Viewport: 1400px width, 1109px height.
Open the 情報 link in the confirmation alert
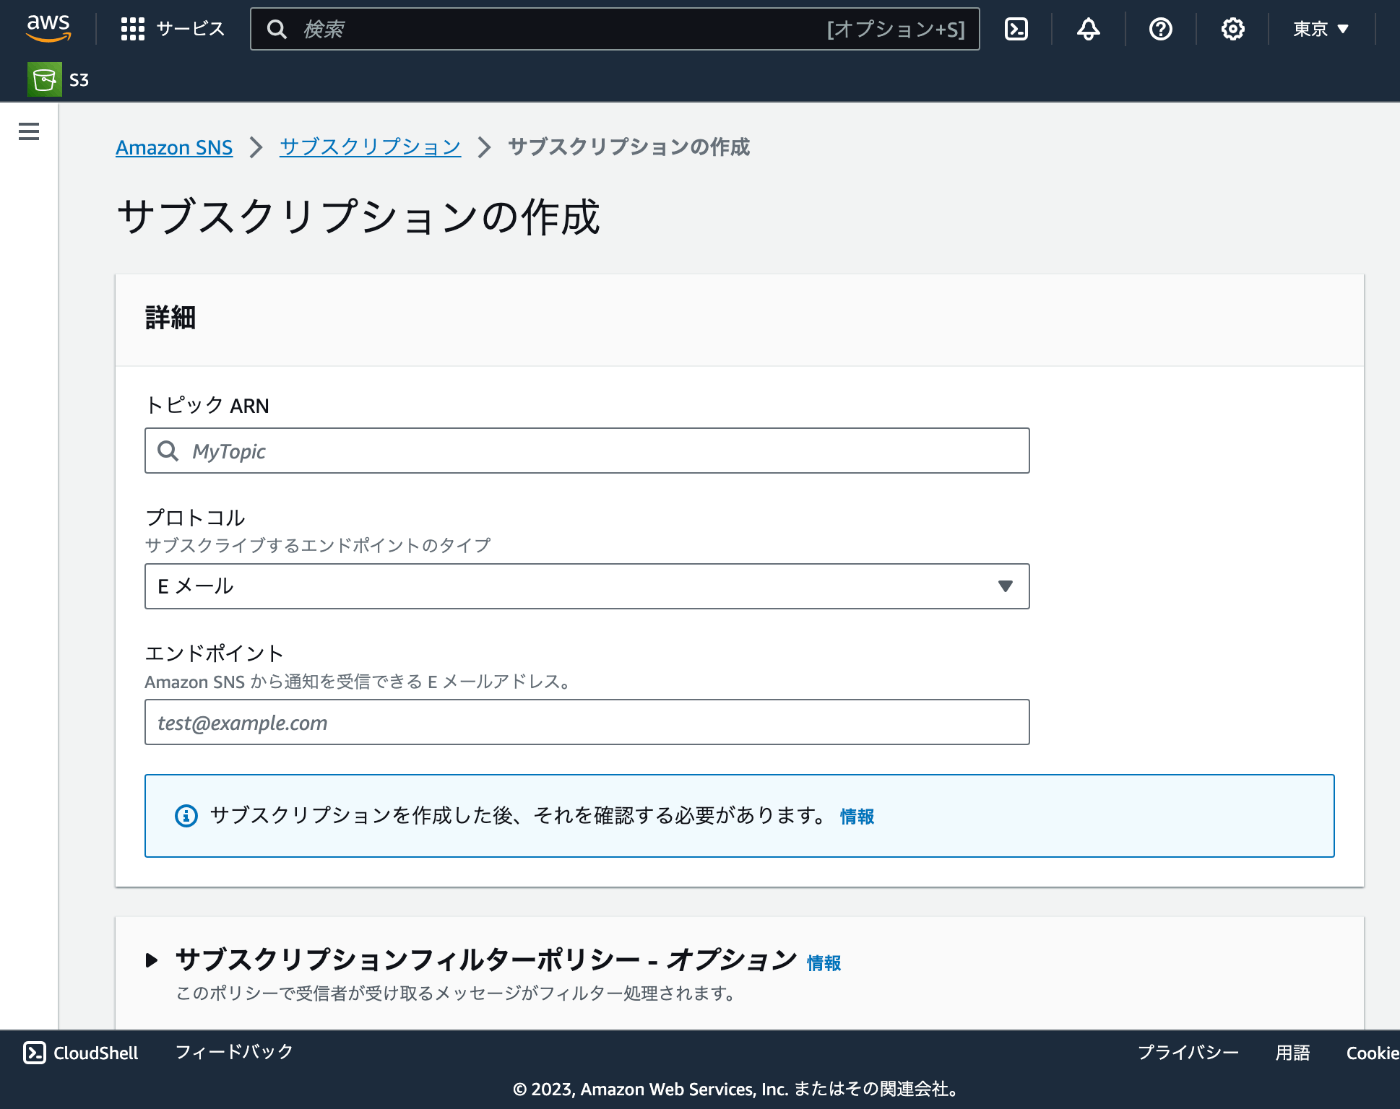click(857, 817)
